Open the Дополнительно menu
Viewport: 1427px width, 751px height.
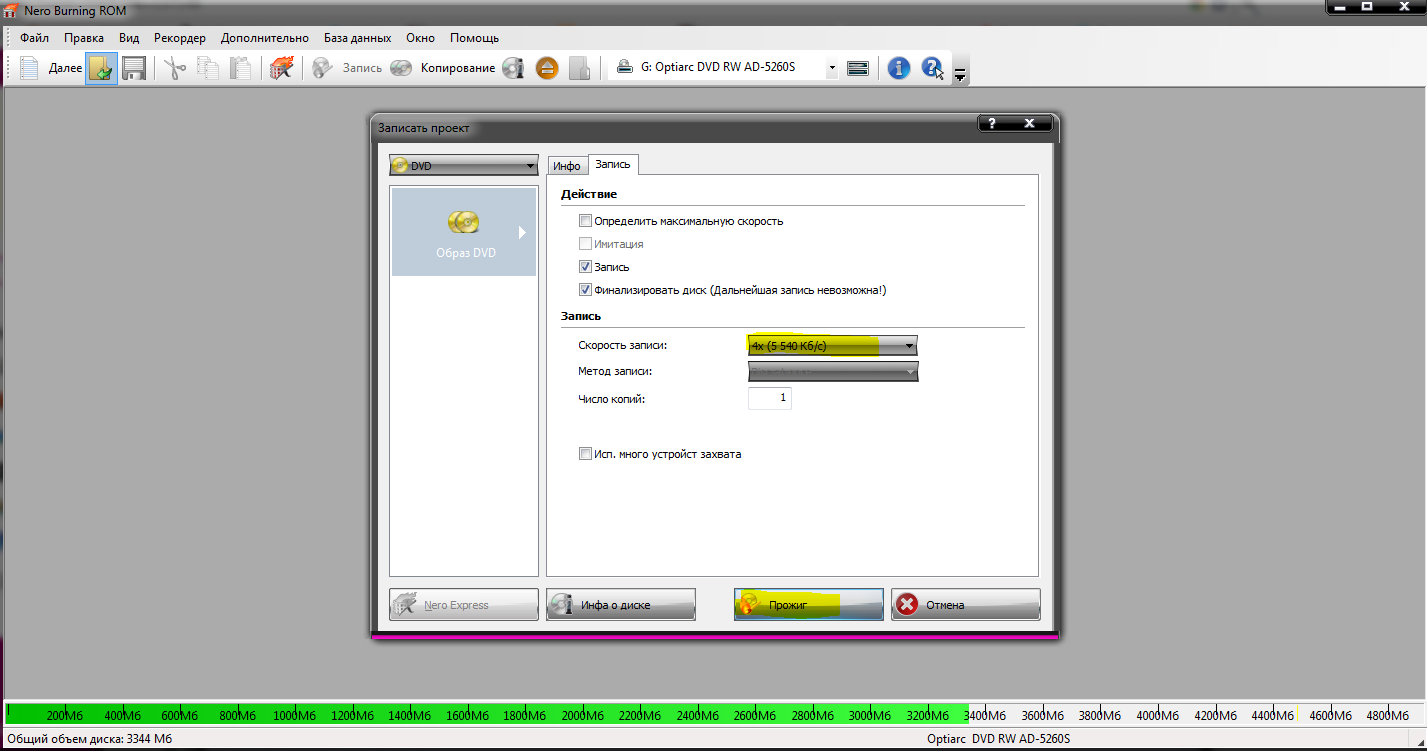point(265,38)
